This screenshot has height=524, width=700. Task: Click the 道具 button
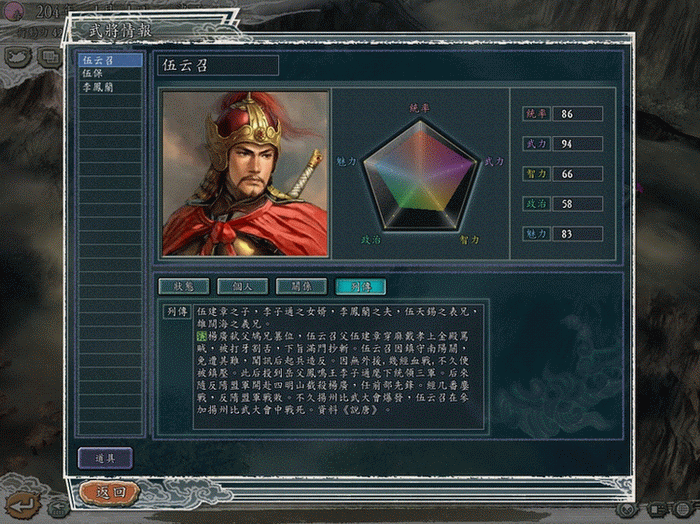(x=105, y=458)
